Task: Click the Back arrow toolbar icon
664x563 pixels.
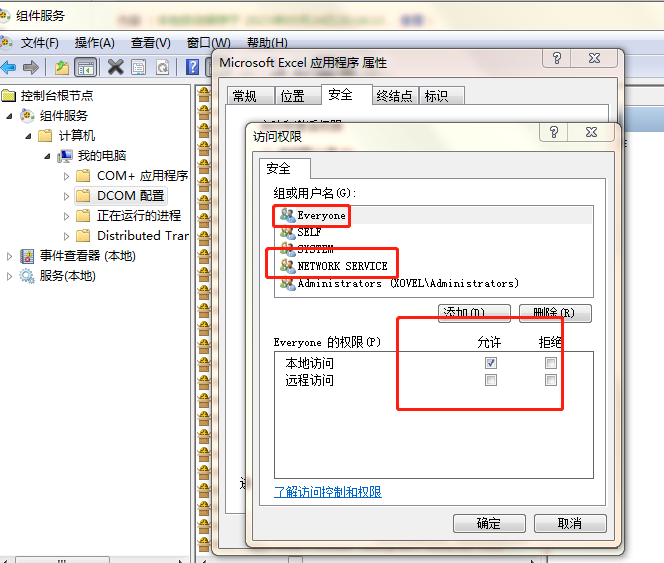Action: (x=8, y=67)
